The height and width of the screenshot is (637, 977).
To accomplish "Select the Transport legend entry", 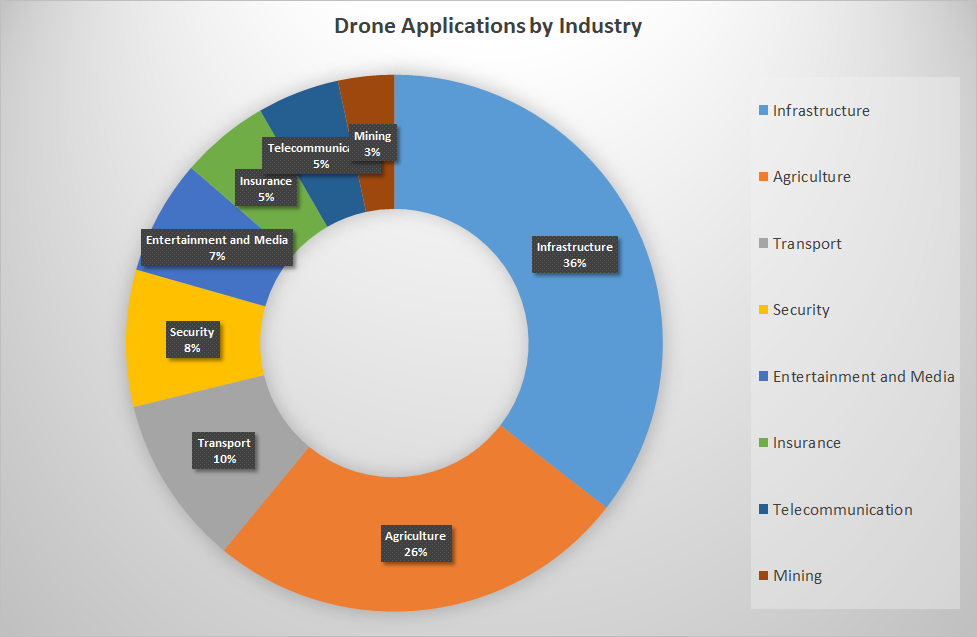I will (x=806, y=244).
